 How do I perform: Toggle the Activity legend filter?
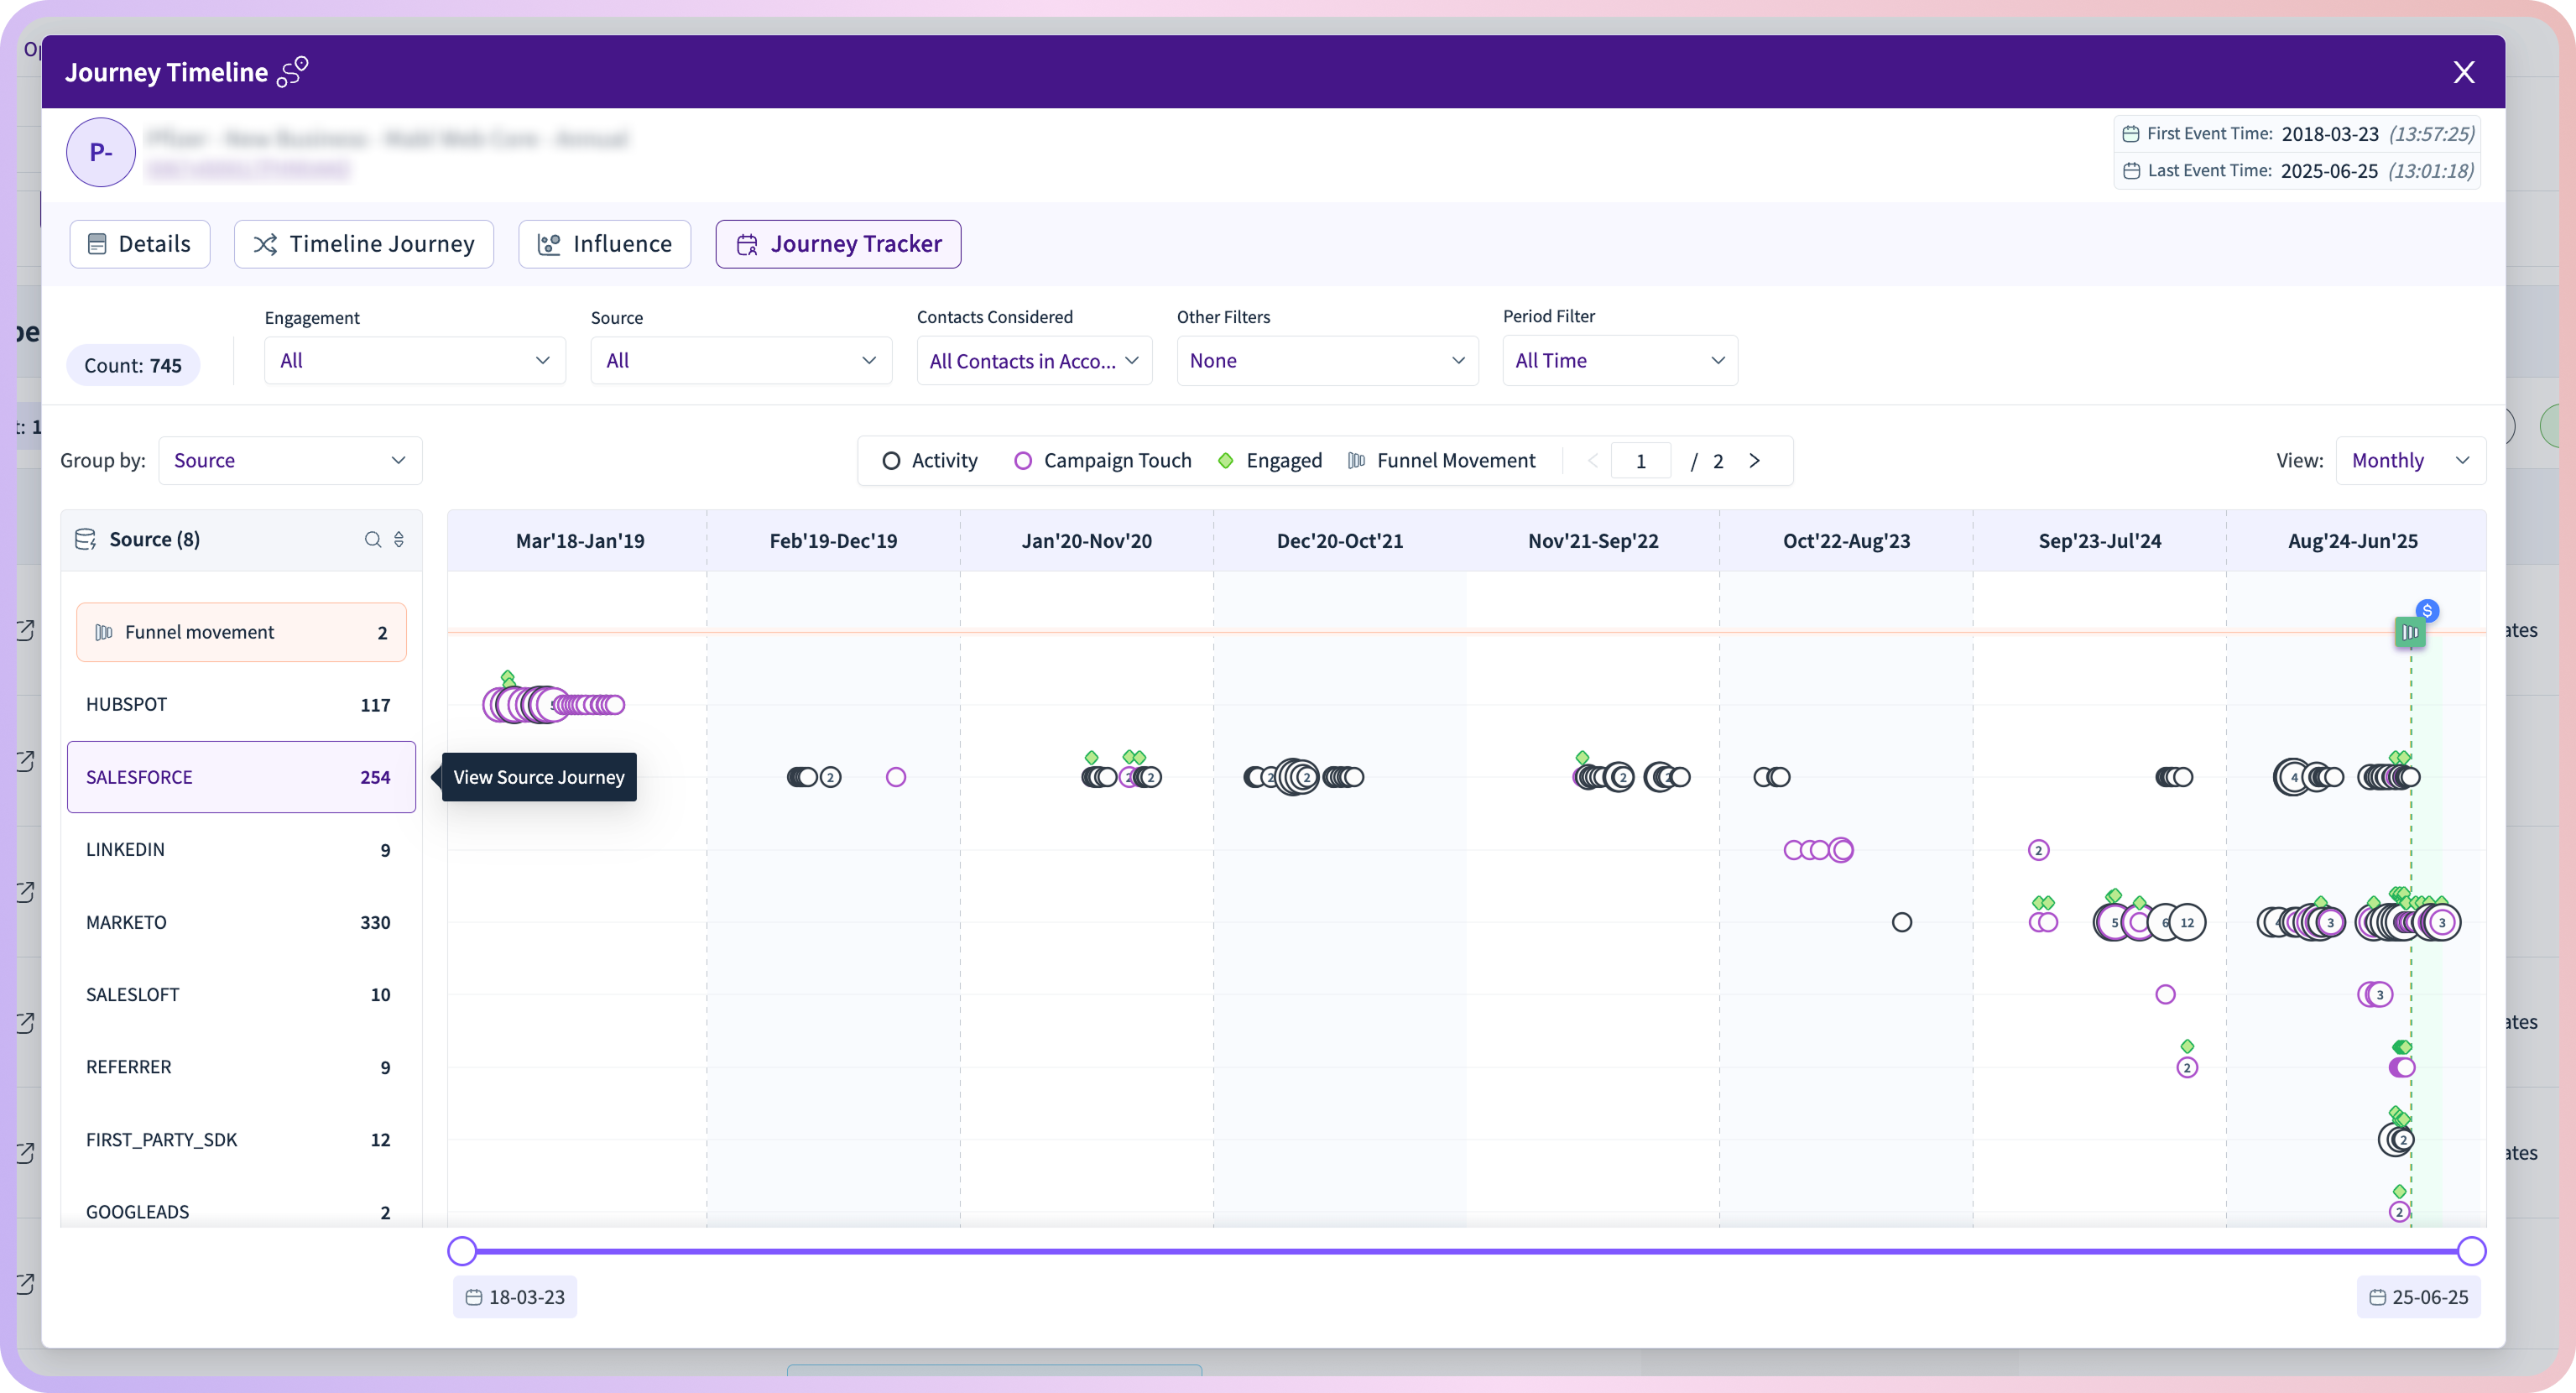click(x=929, y=460)
